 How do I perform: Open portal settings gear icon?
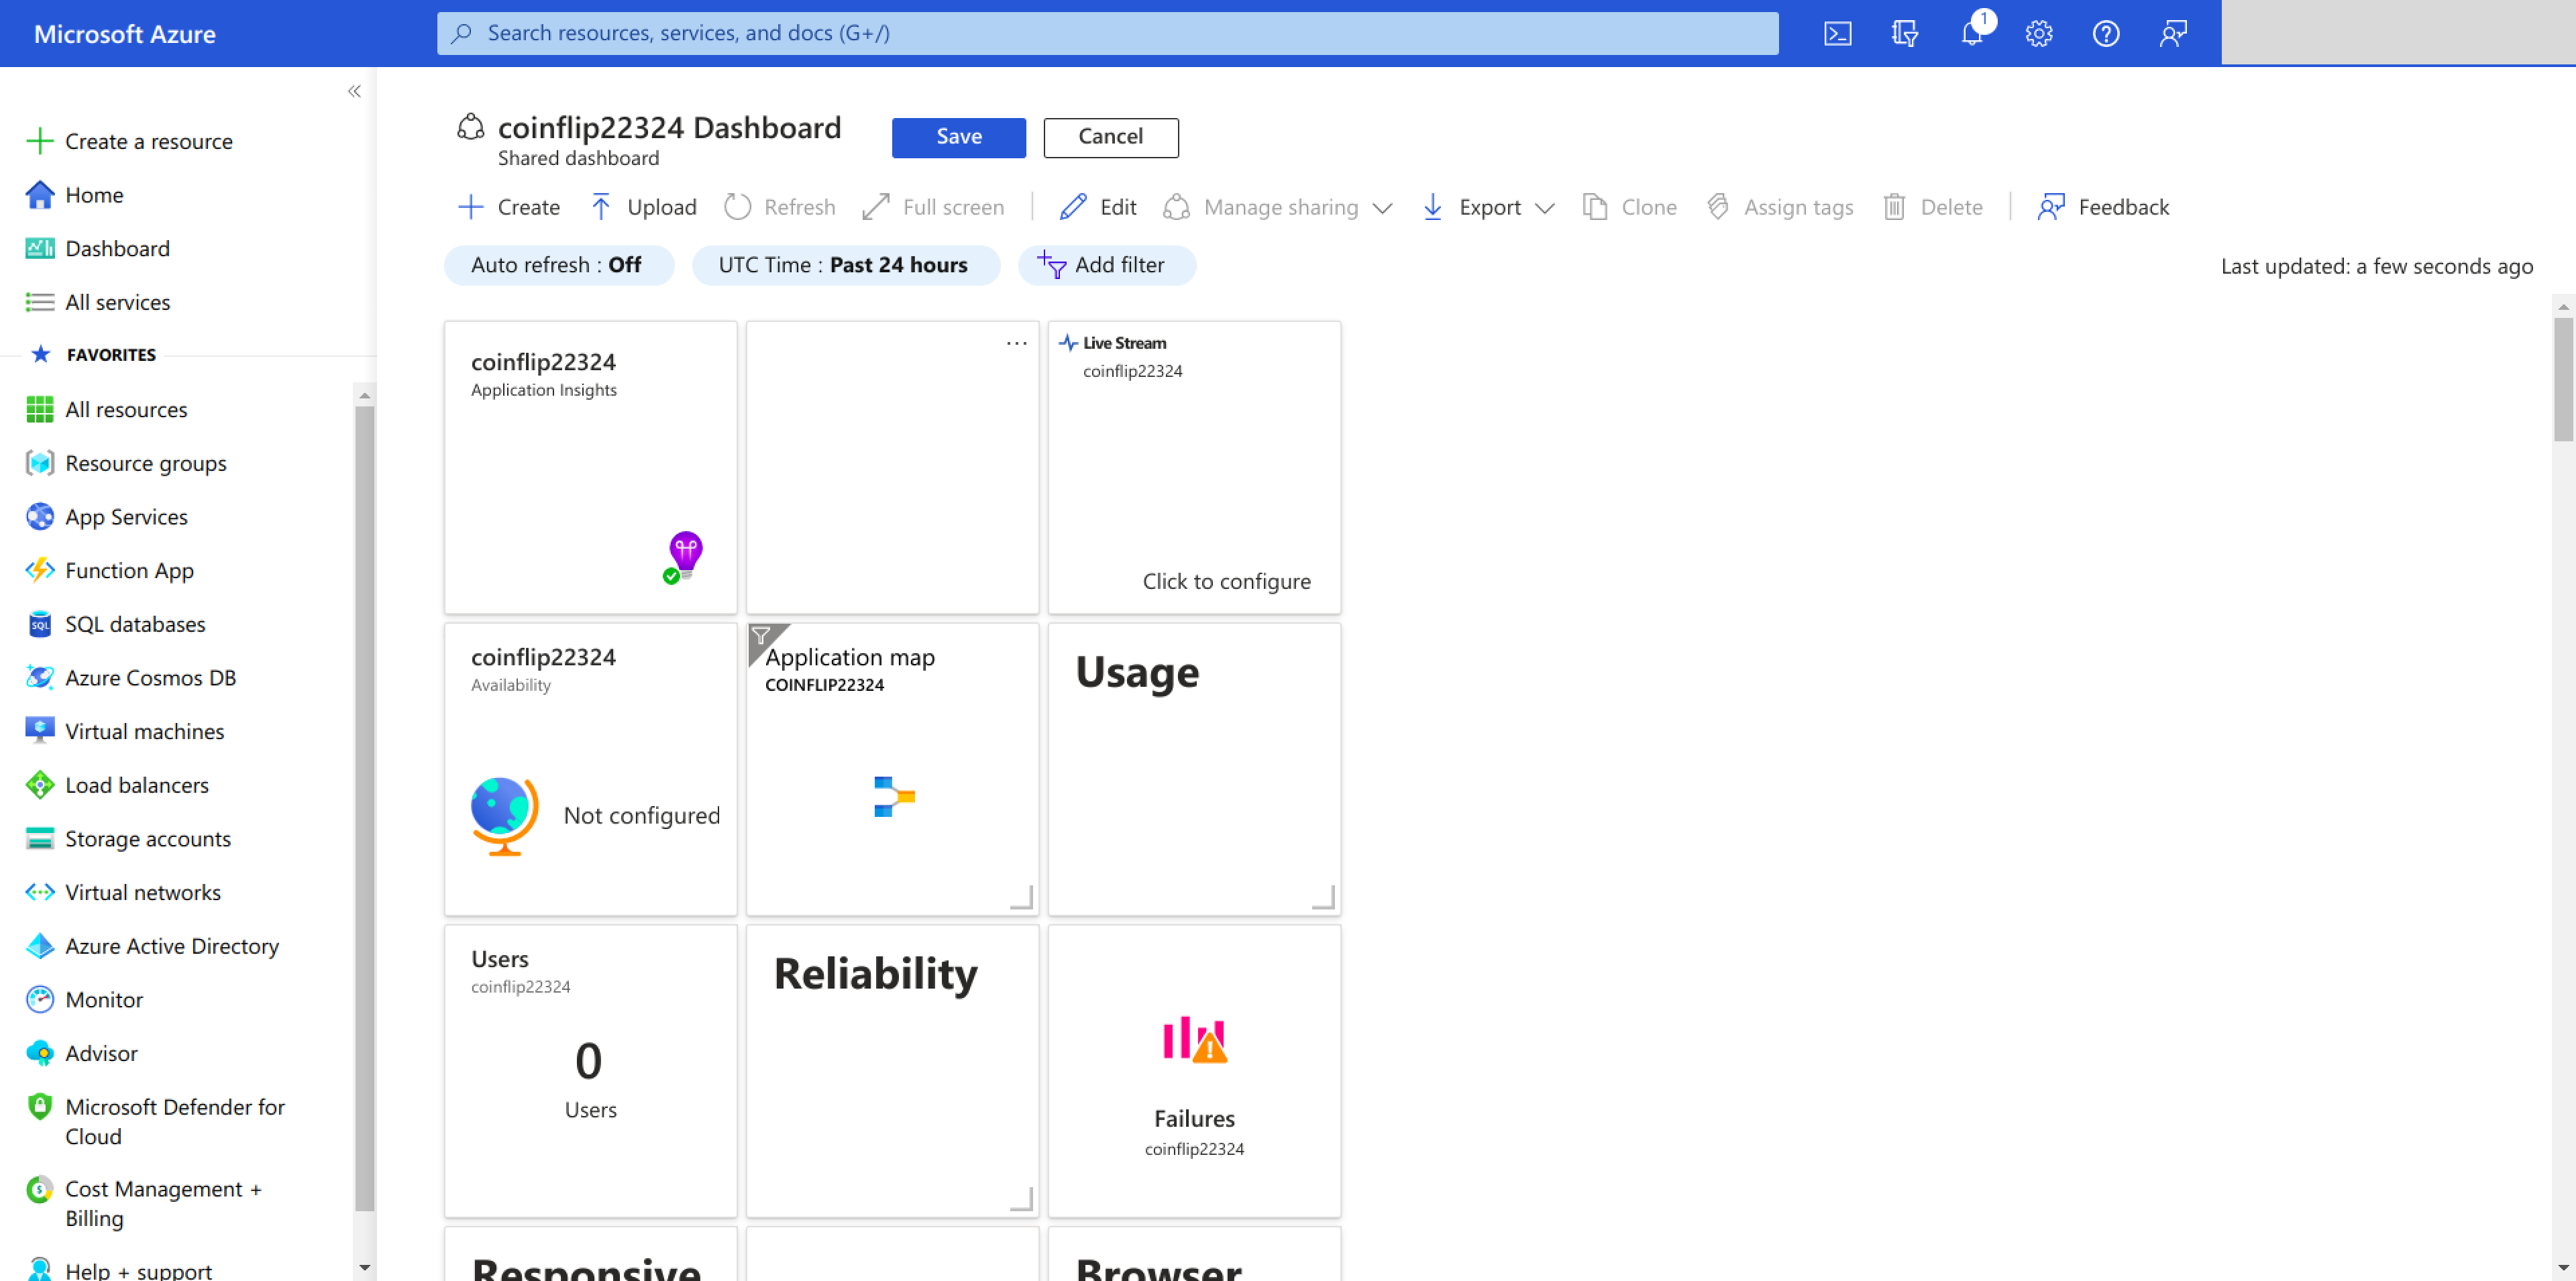pyautogui.click(x=2038, y=33)
